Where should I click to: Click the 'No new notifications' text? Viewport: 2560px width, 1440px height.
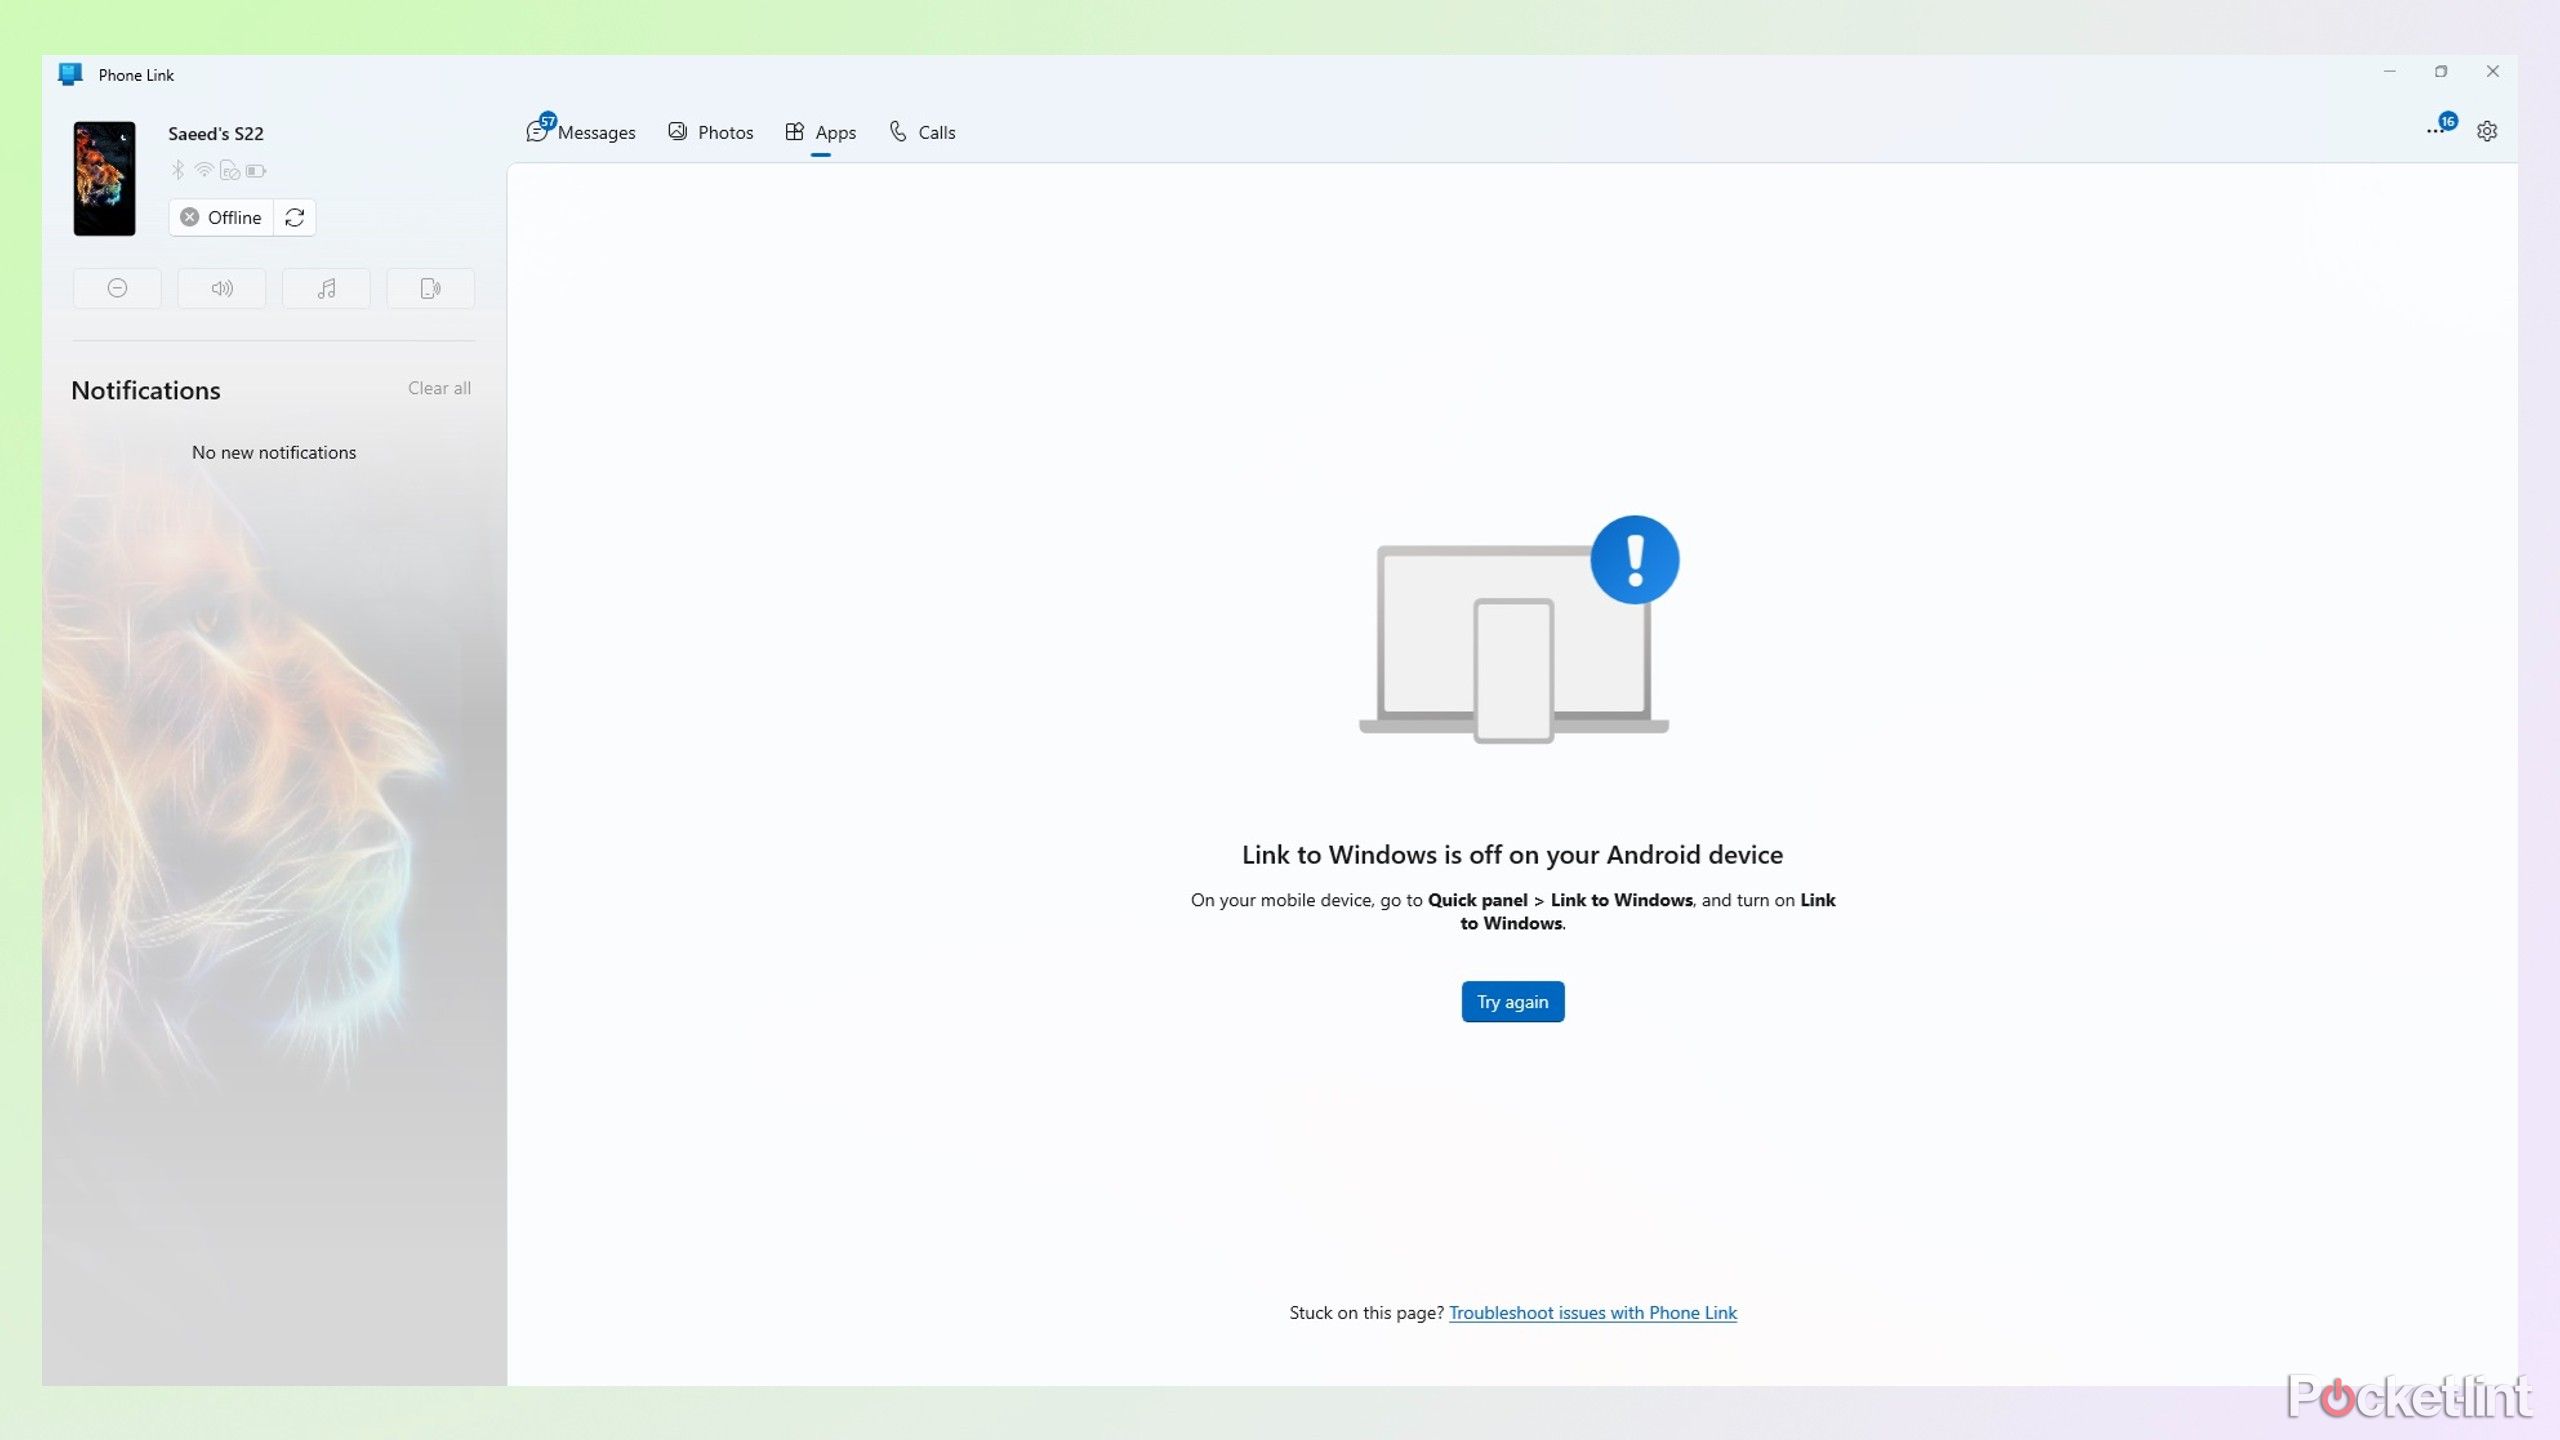[x=274, y=452]
